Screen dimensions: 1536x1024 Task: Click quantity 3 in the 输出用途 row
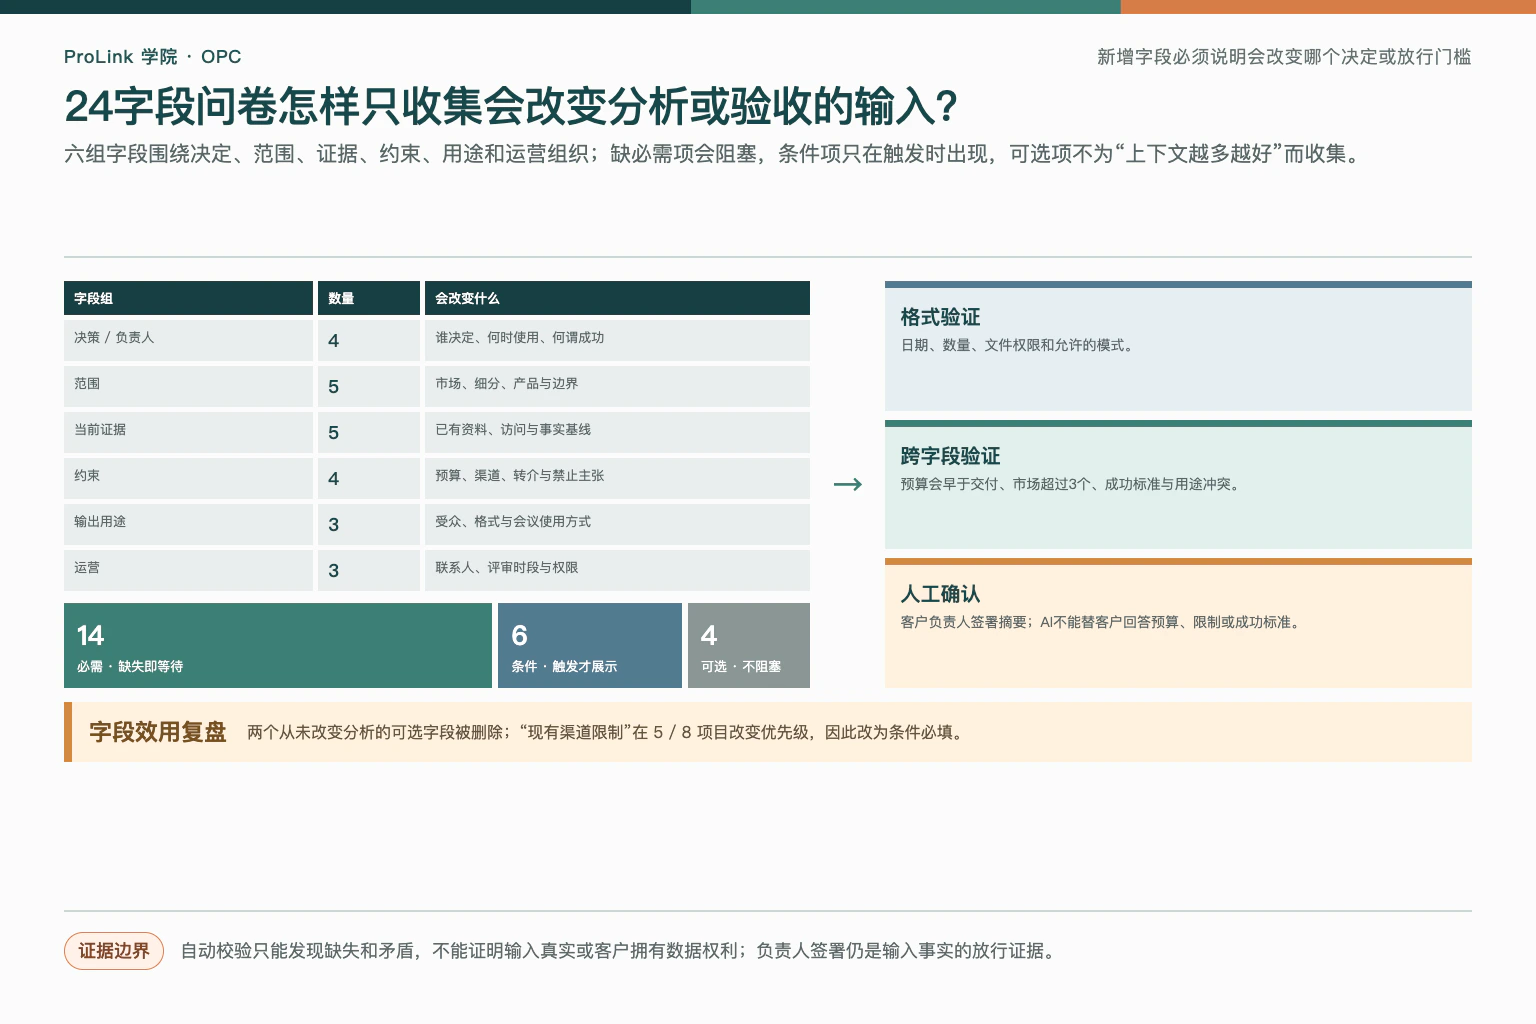coord(369,524)
